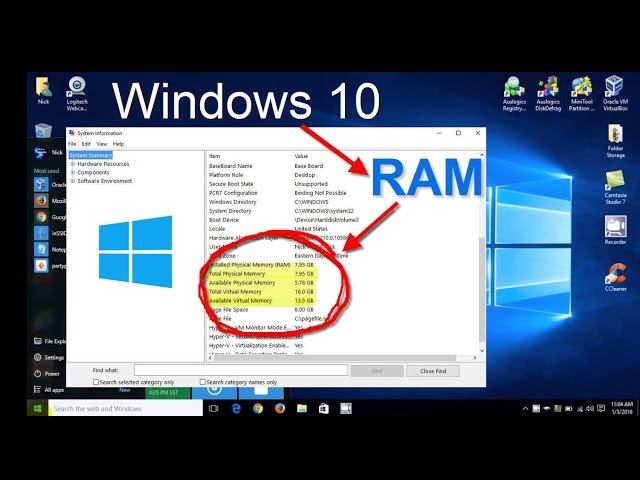Launch CCleaner from the desktop

pyautogui.click(x=615, y=278)
